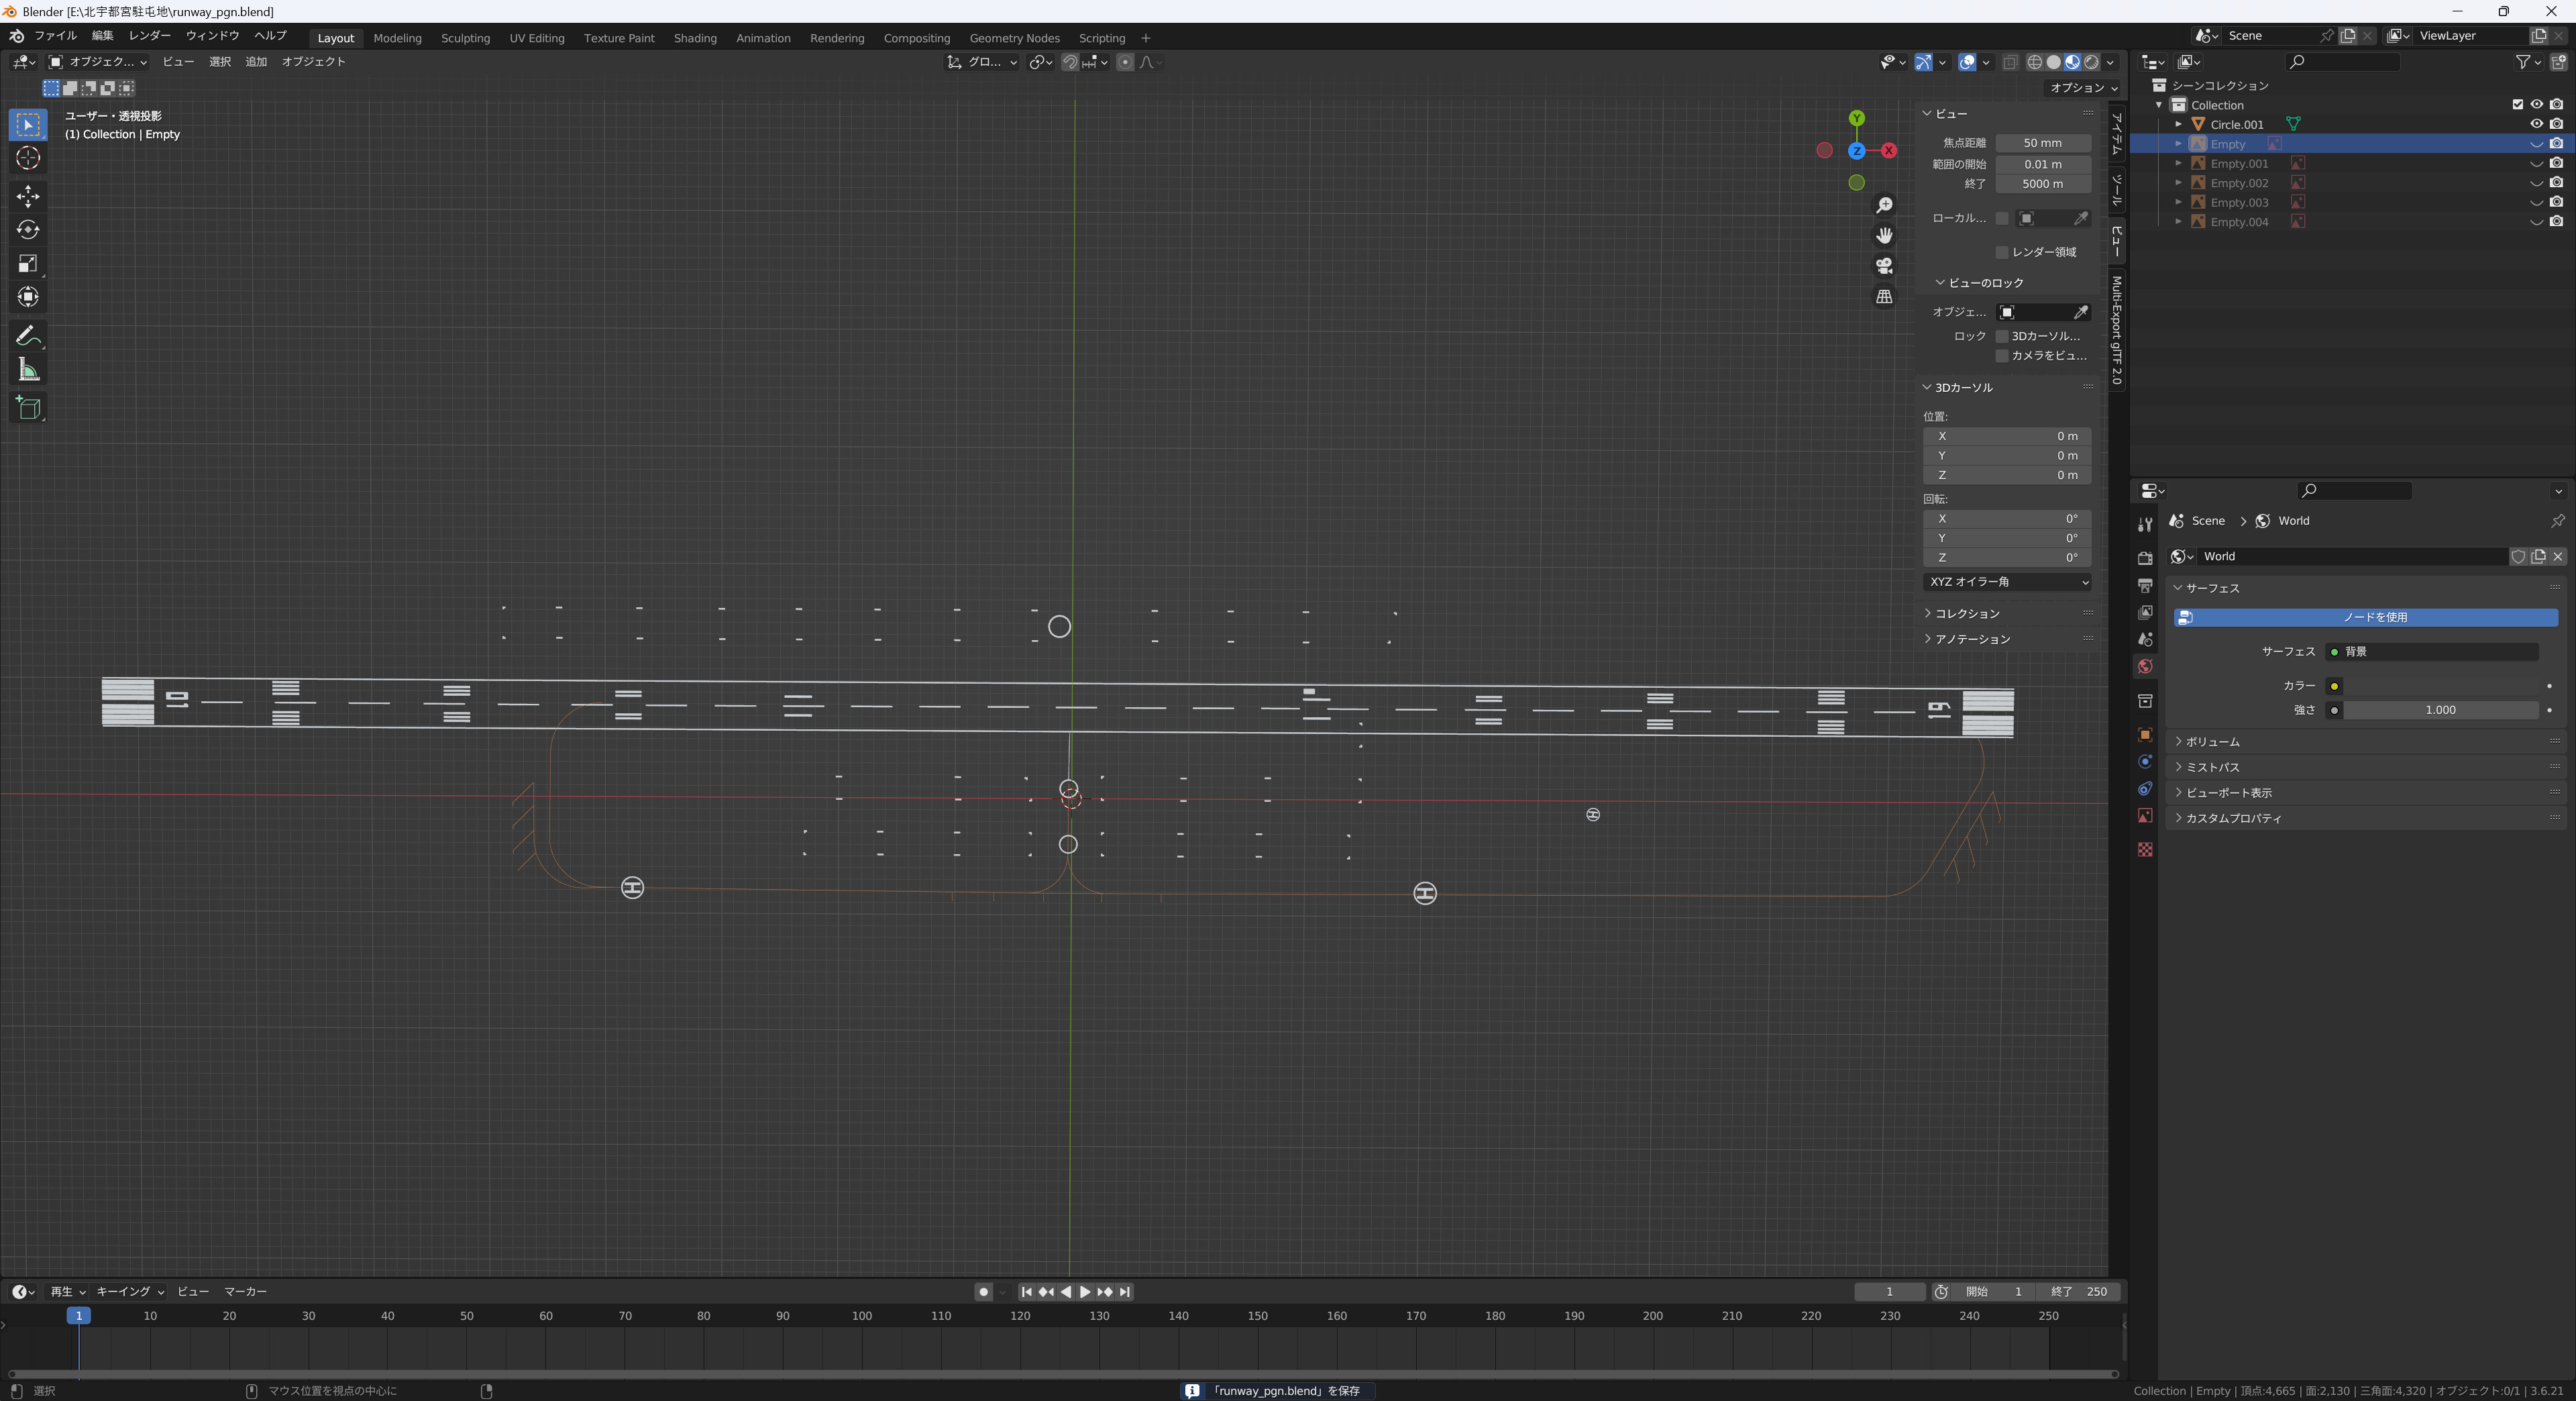Click the Blender logo menu icon

click(x=16, y=36)
